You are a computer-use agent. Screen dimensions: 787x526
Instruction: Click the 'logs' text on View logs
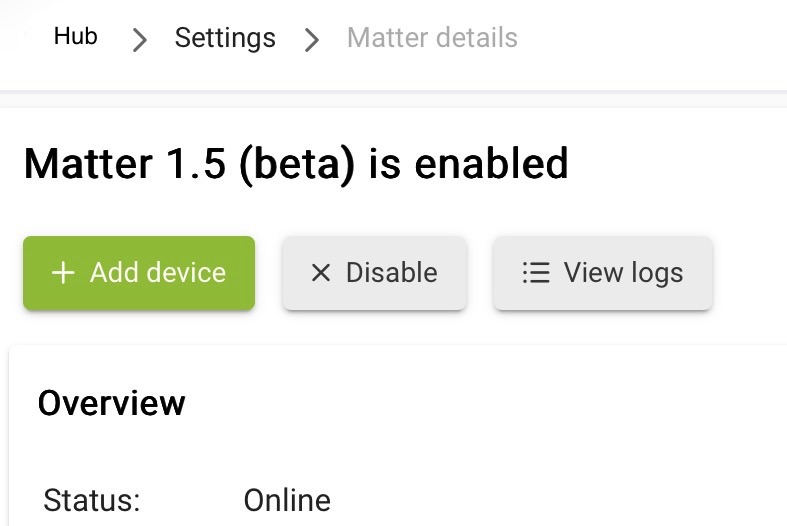pos(657,274)
